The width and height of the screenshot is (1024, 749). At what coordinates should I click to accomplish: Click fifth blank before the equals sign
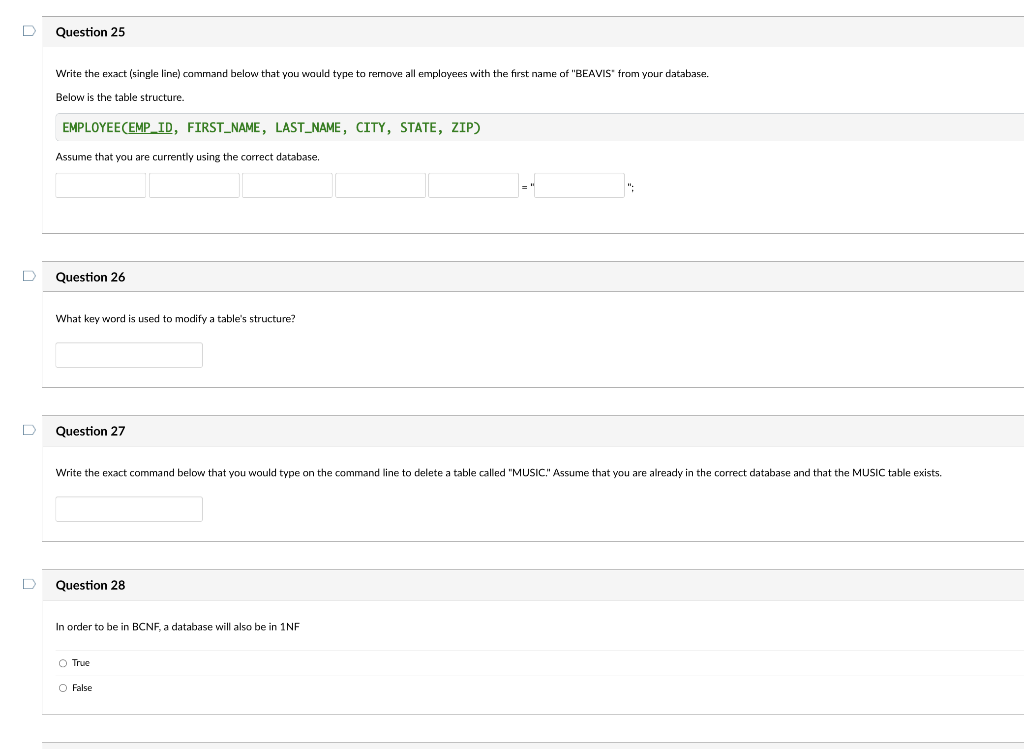tap(473, 185)
